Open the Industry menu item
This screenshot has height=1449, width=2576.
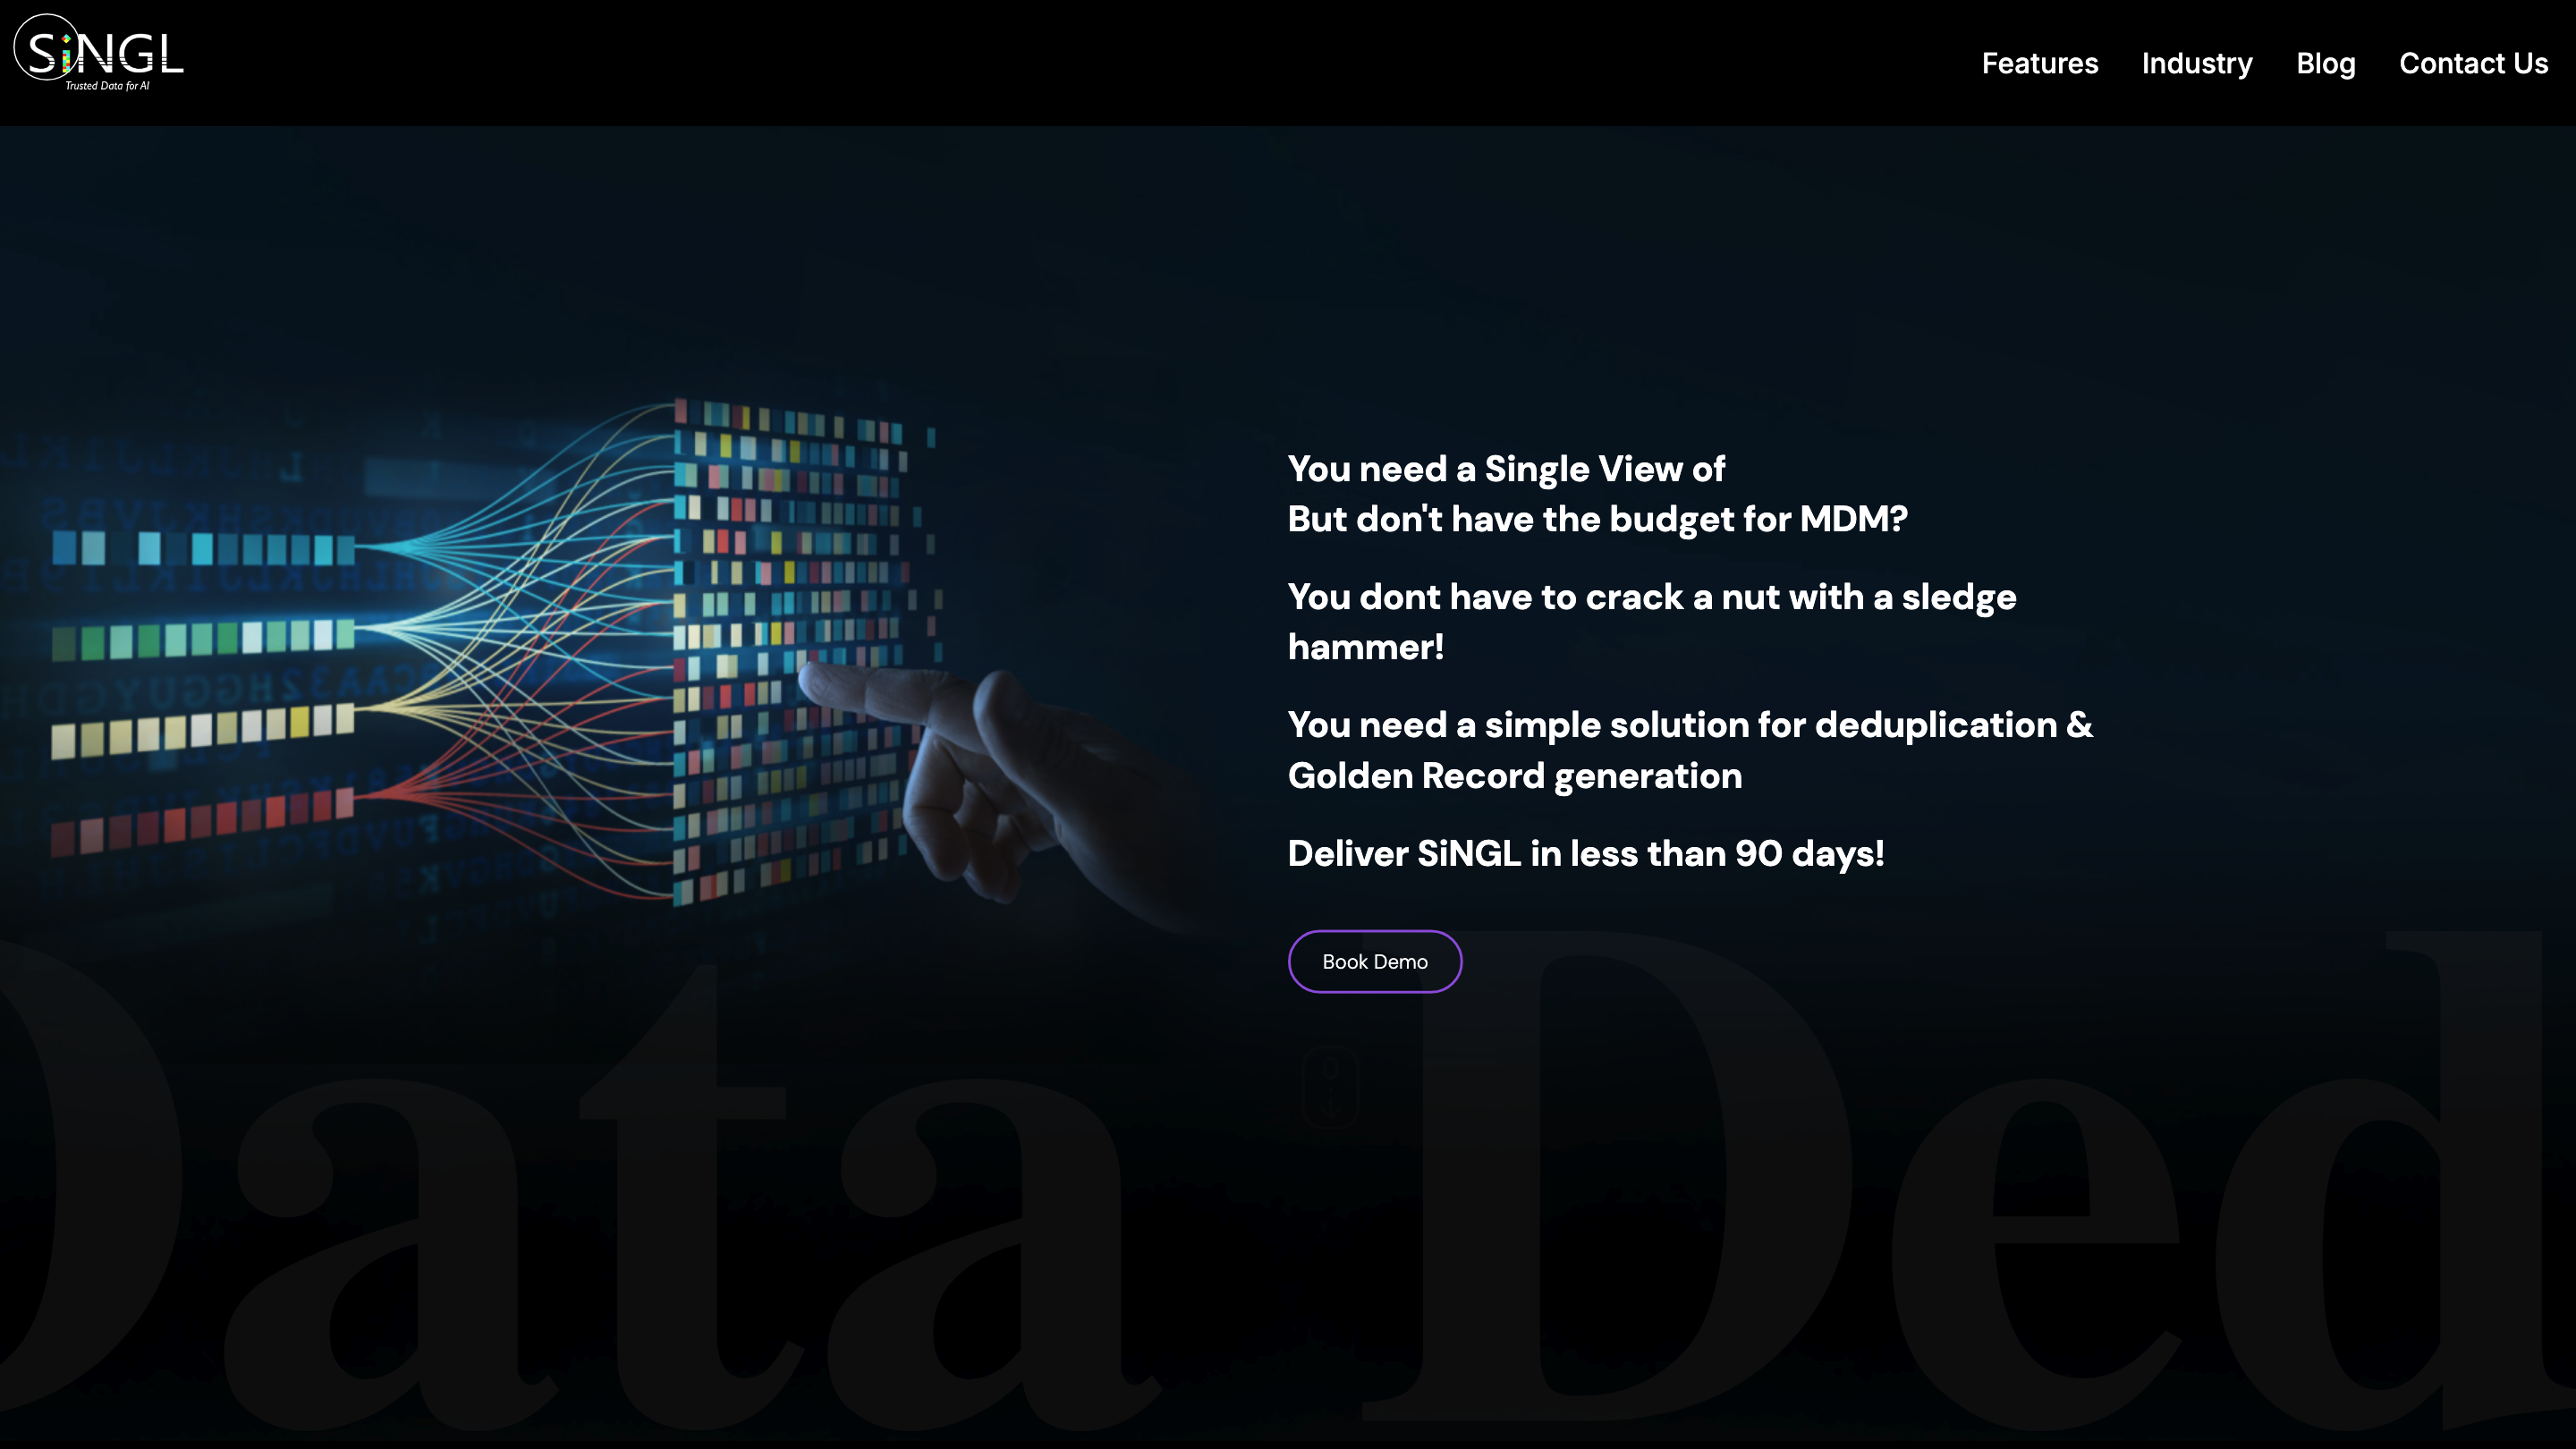click(2196, 64)
